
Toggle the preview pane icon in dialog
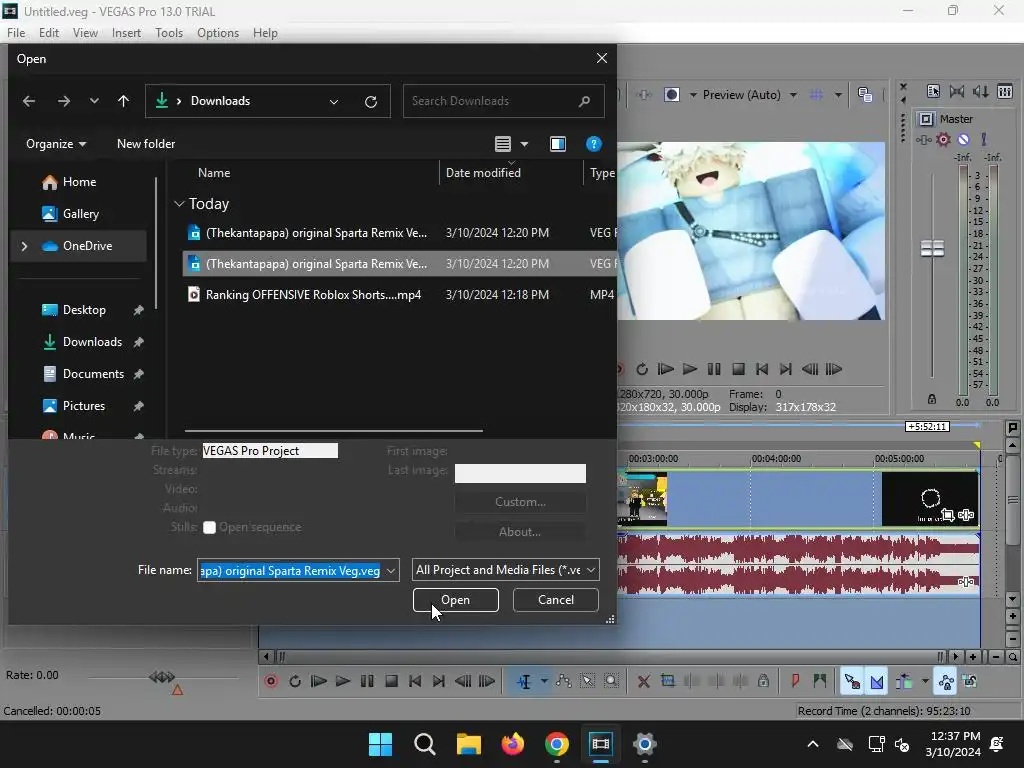[x=558, y=144]
